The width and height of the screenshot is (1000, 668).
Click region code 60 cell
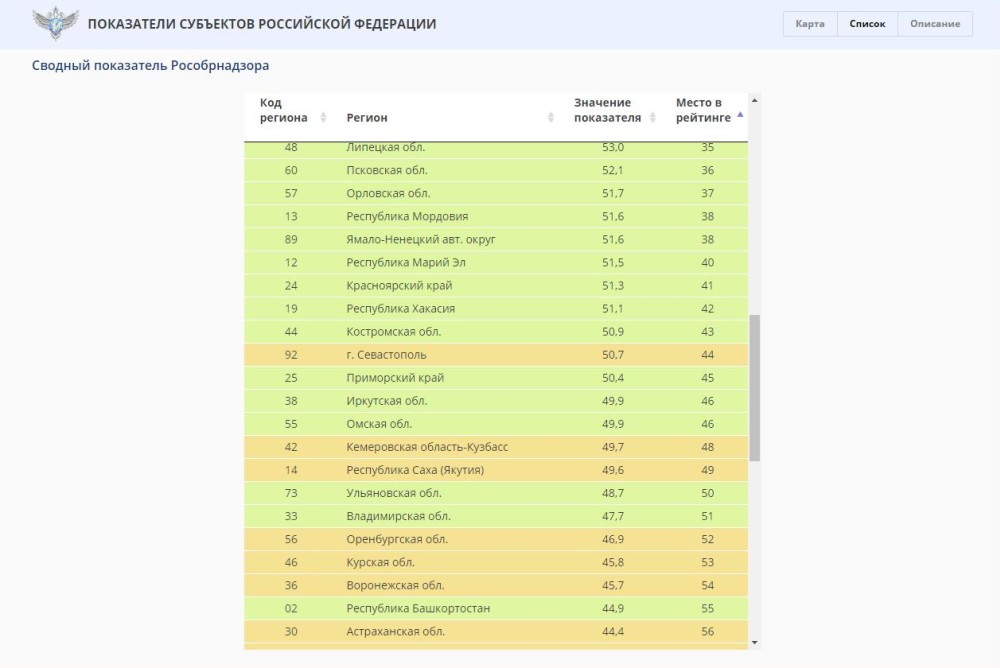(291, 170)
